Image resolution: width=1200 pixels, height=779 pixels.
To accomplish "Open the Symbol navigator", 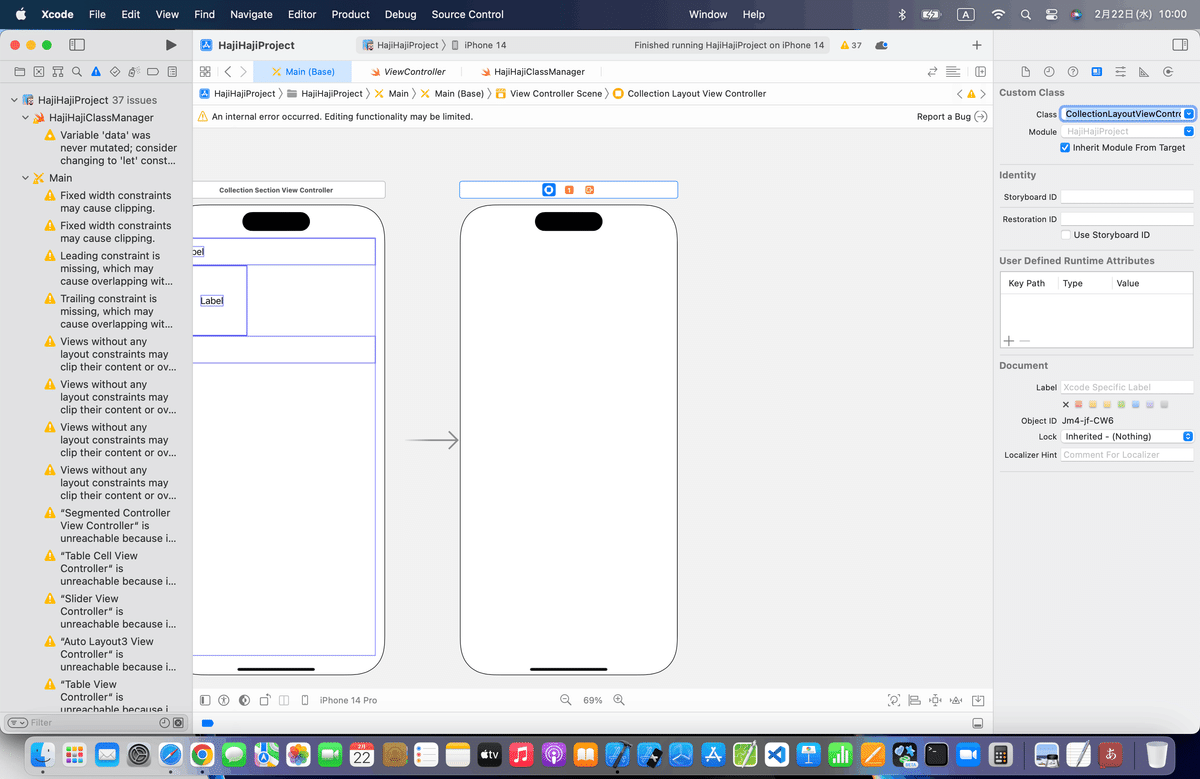I will (x=57, y=72).
